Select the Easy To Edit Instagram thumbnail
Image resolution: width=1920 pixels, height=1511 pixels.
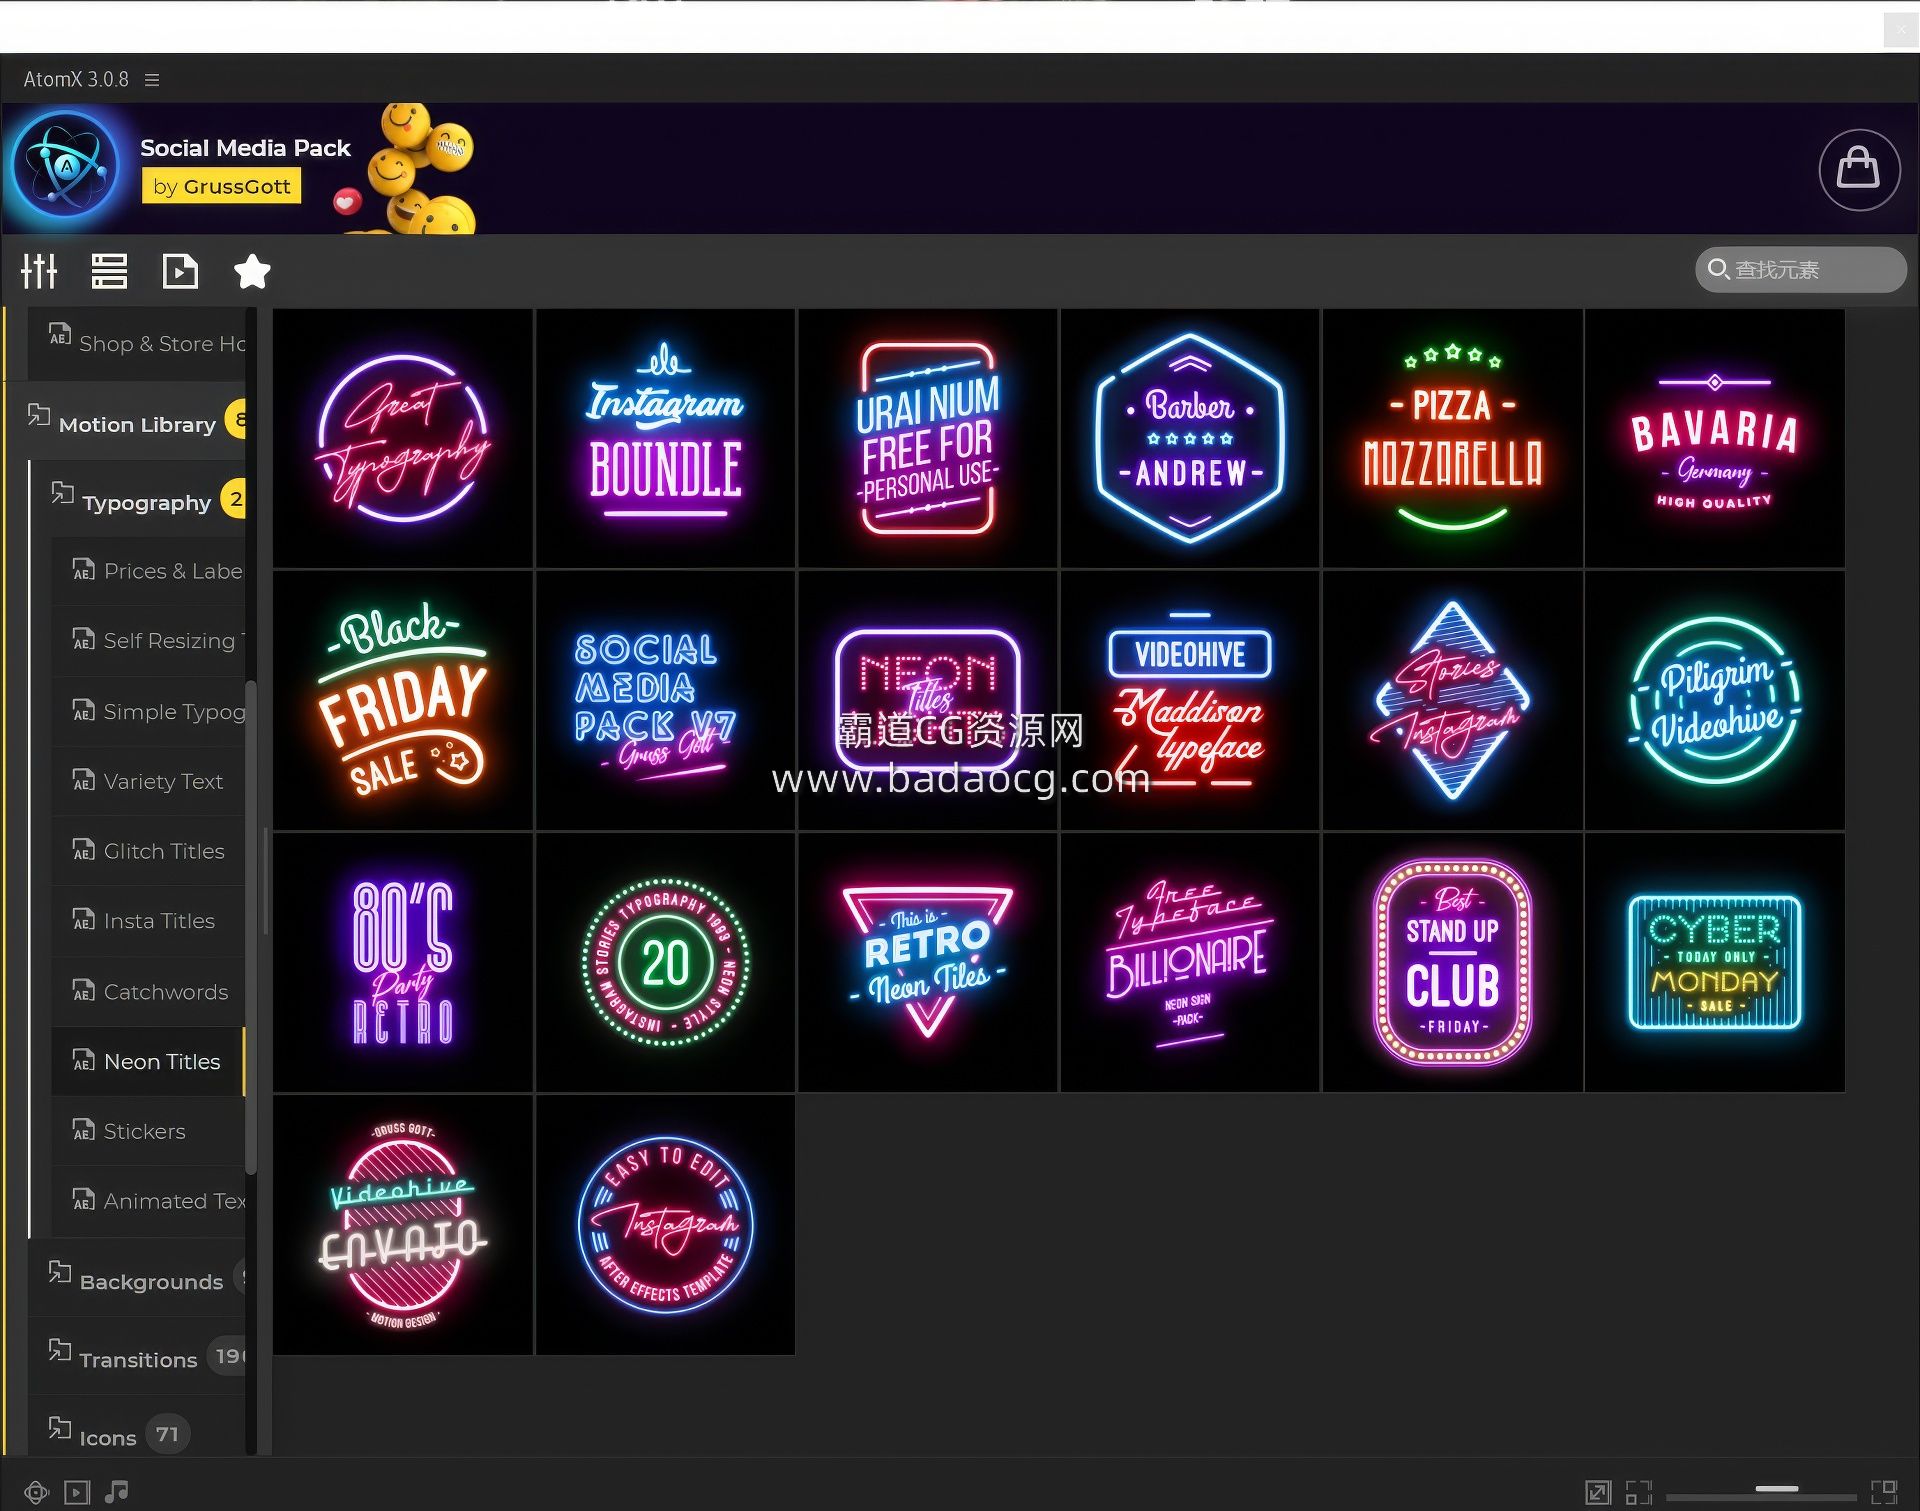pos(666,1225)
